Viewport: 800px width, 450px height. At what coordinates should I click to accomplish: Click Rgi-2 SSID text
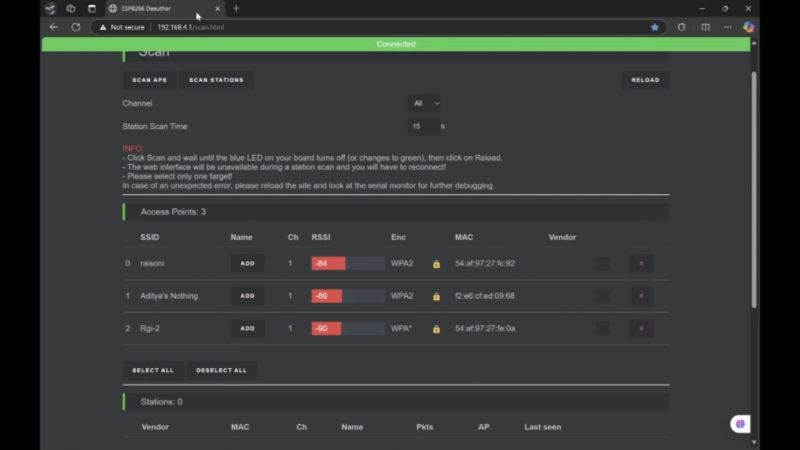[x=150, y=329]
